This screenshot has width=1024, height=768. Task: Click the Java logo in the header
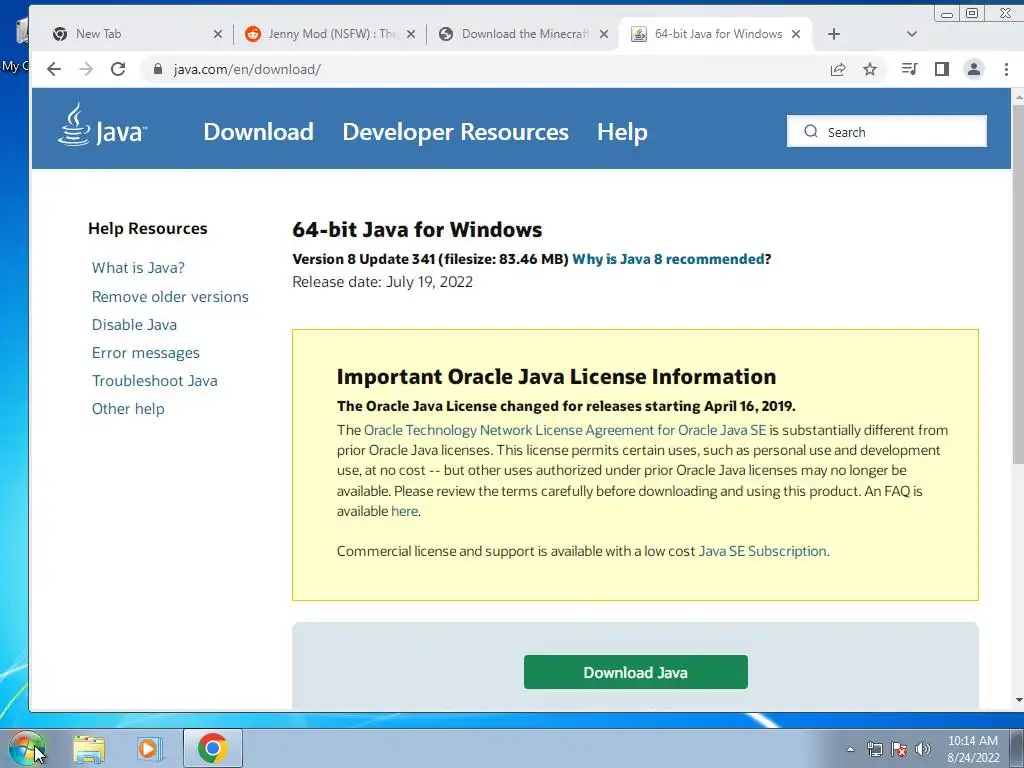point(103,125)
